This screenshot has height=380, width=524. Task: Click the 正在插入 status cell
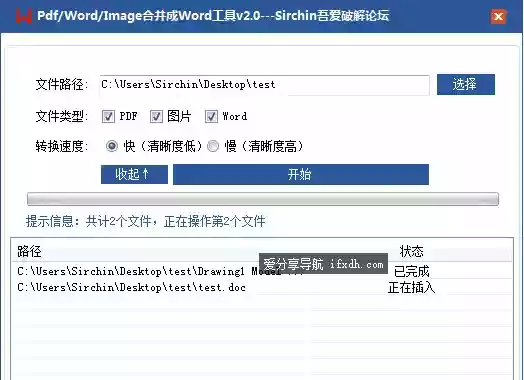click(x=411, y=287)
